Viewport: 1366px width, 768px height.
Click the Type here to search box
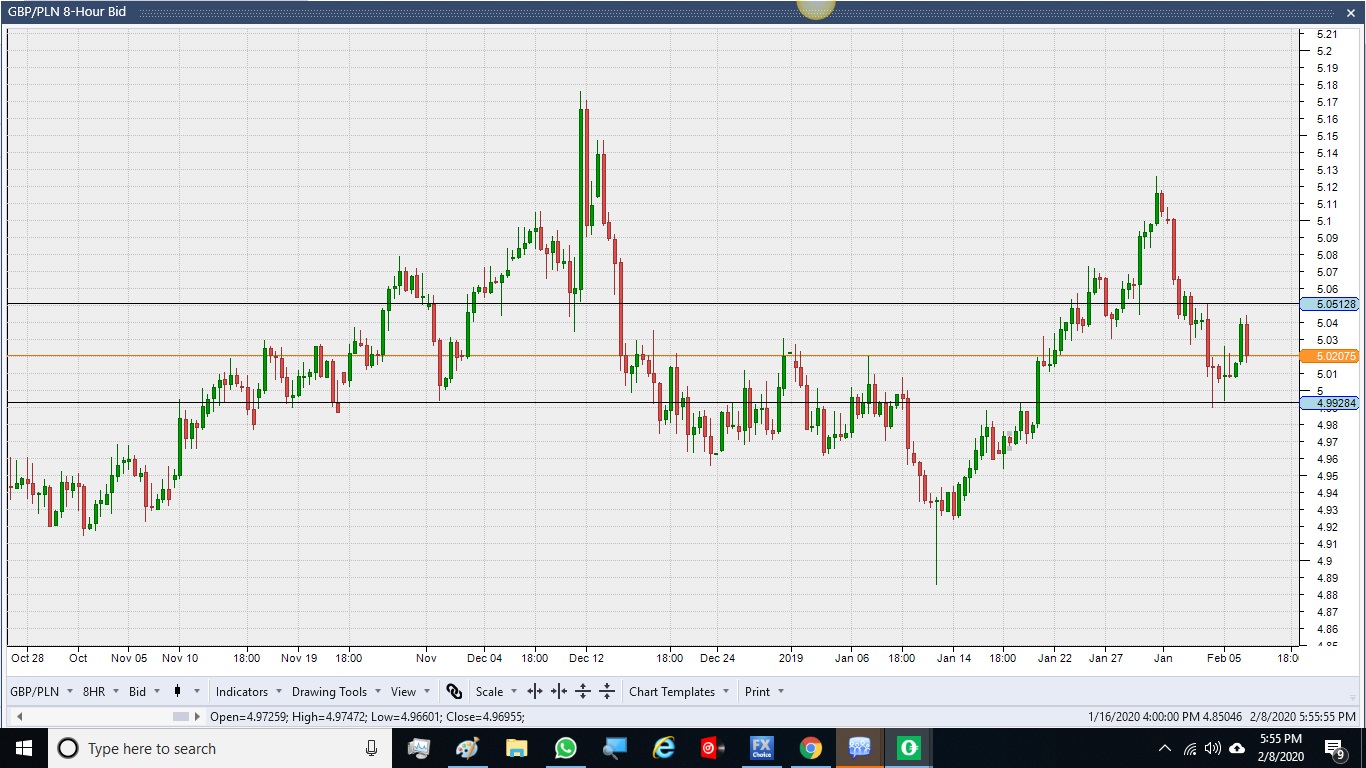click(220, 748)
